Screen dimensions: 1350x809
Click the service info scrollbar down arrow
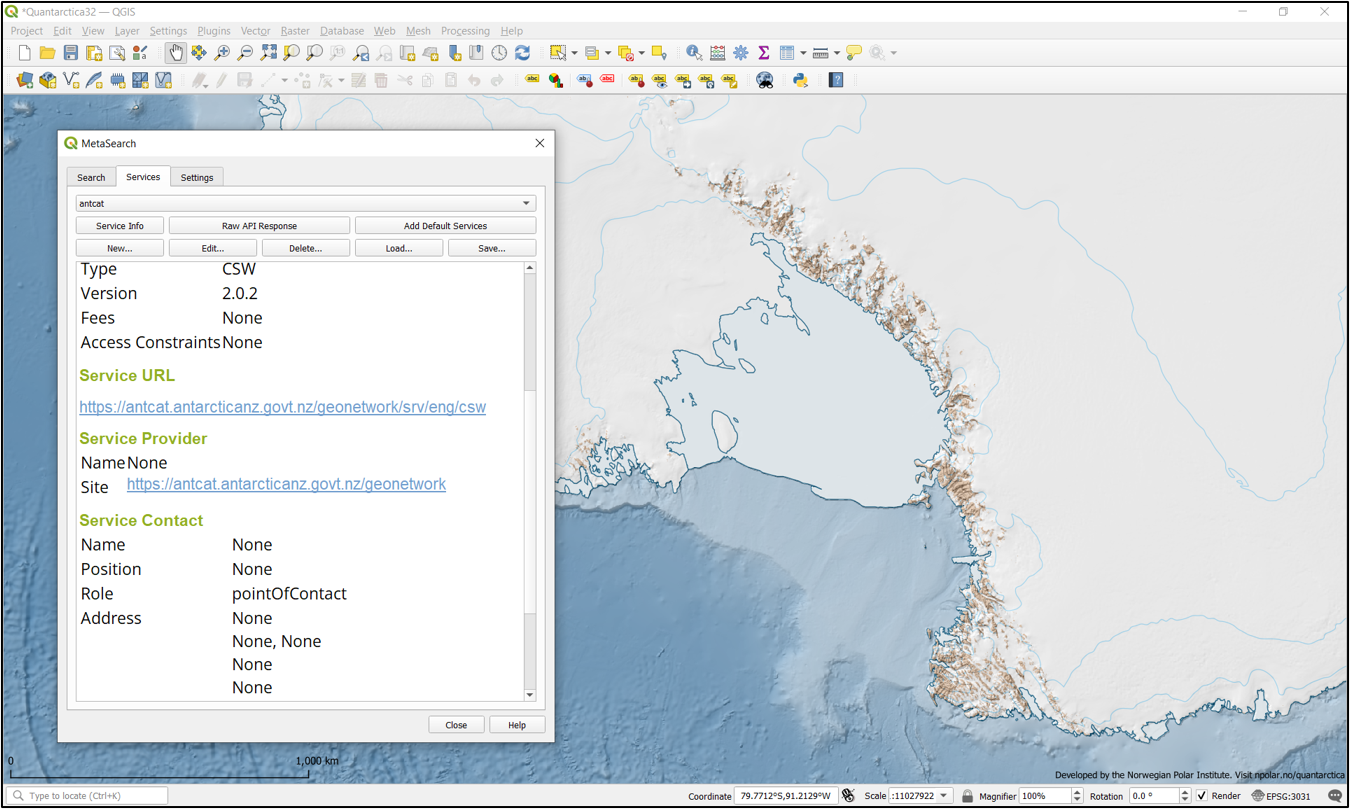tap(530, 695)
